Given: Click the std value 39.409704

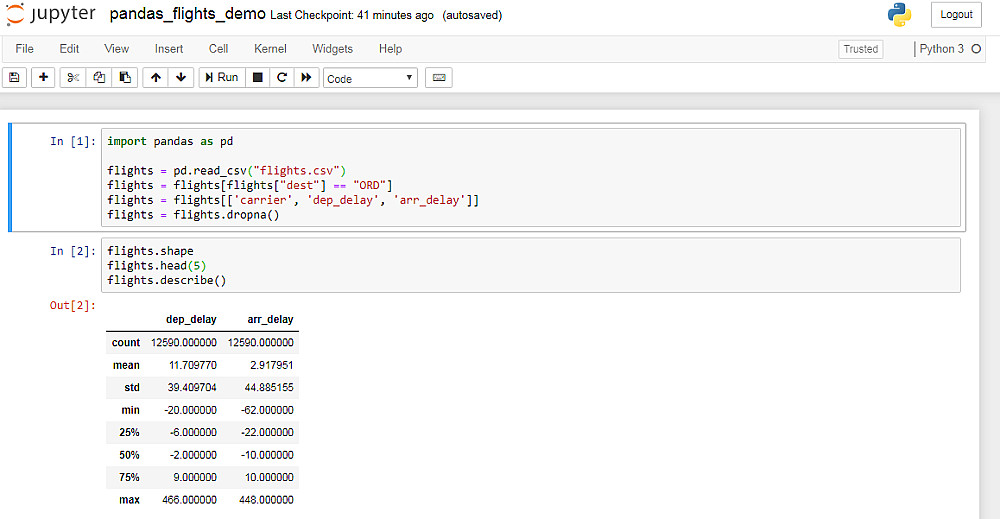Looking at the screenshot, I should 192,388.
